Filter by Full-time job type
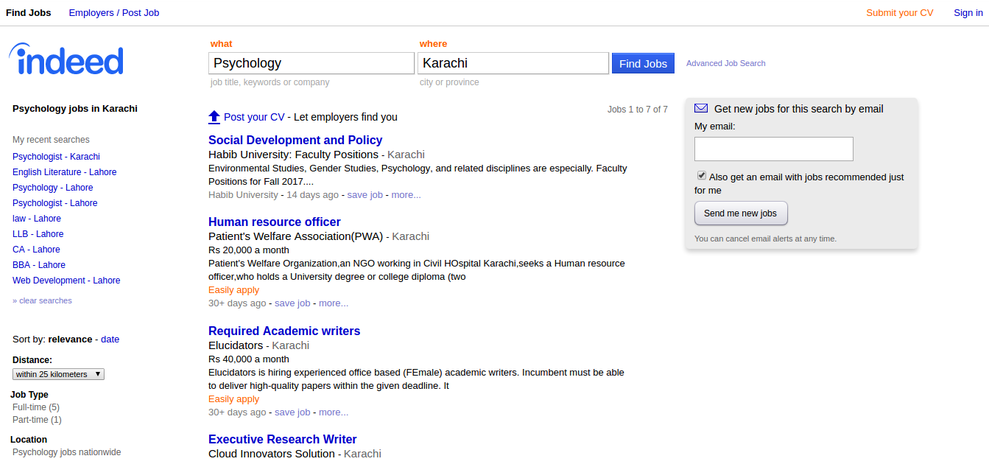This screenshot has height=459, width=989. point(36,407)
